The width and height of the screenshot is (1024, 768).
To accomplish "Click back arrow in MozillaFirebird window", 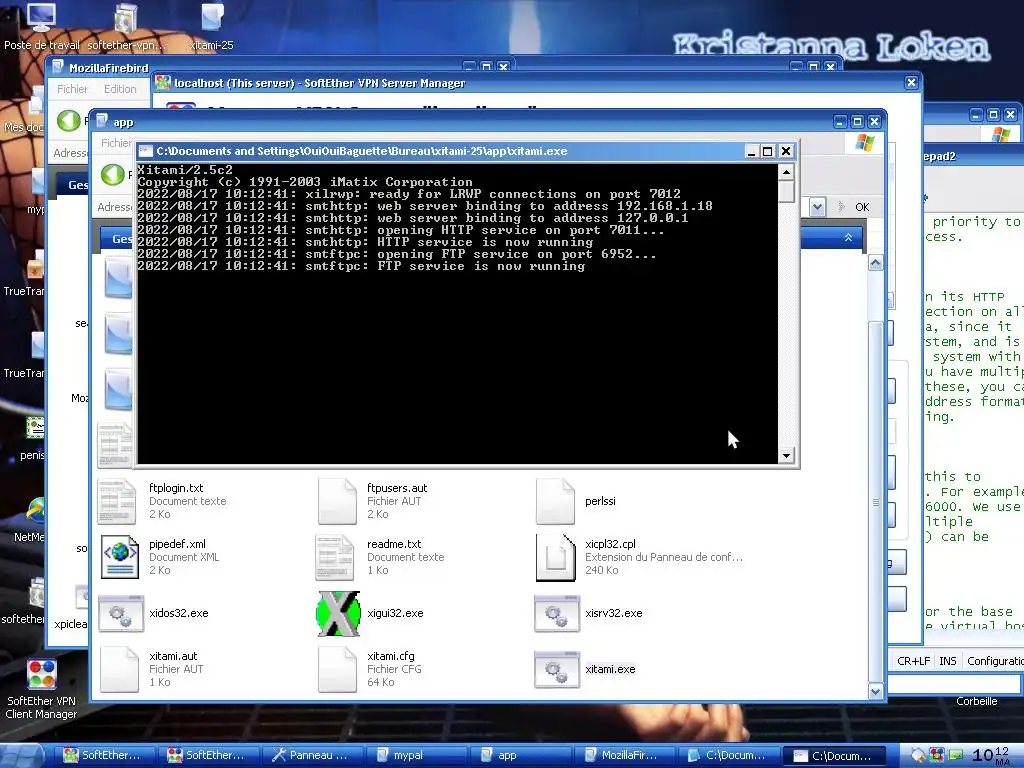I will (68, 120).
